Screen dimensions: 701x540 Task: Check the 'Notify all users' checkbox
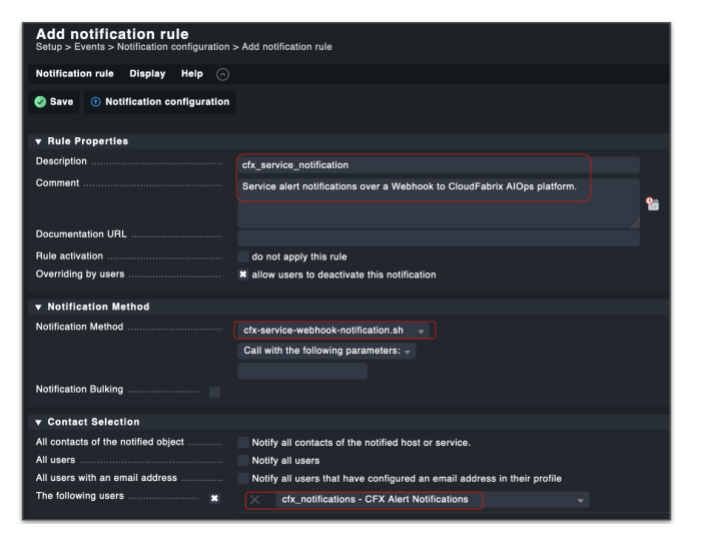click(x=243, y=460)
